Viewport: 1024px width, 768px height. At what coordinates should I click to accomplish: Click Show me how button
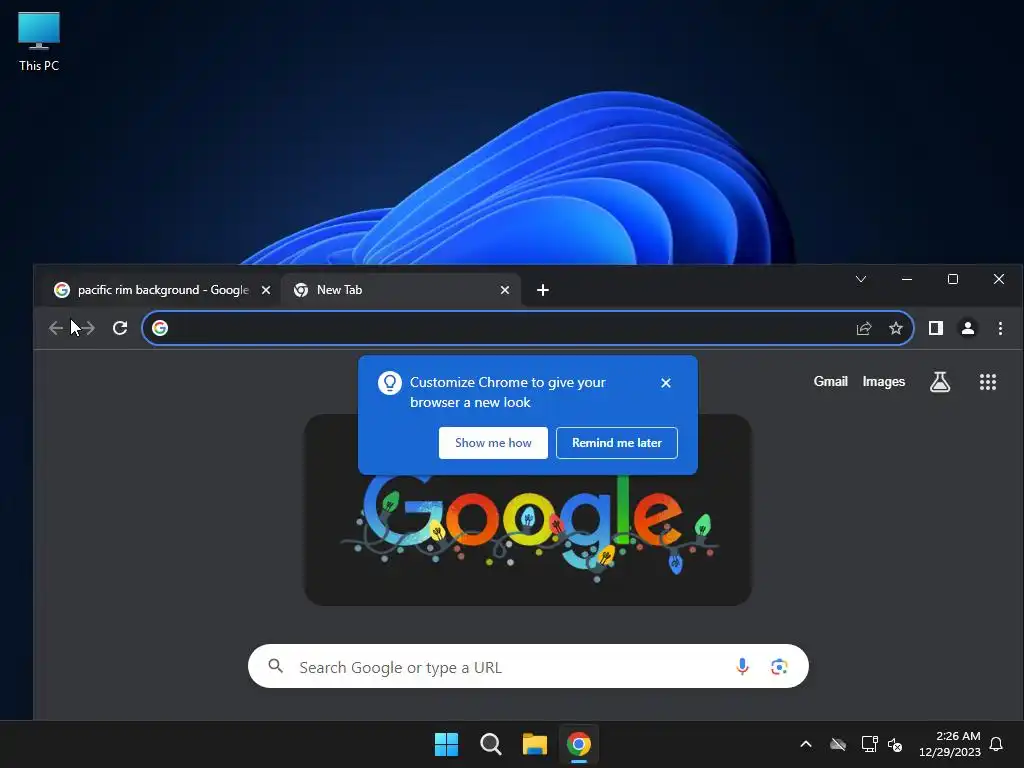pos(493,443)
